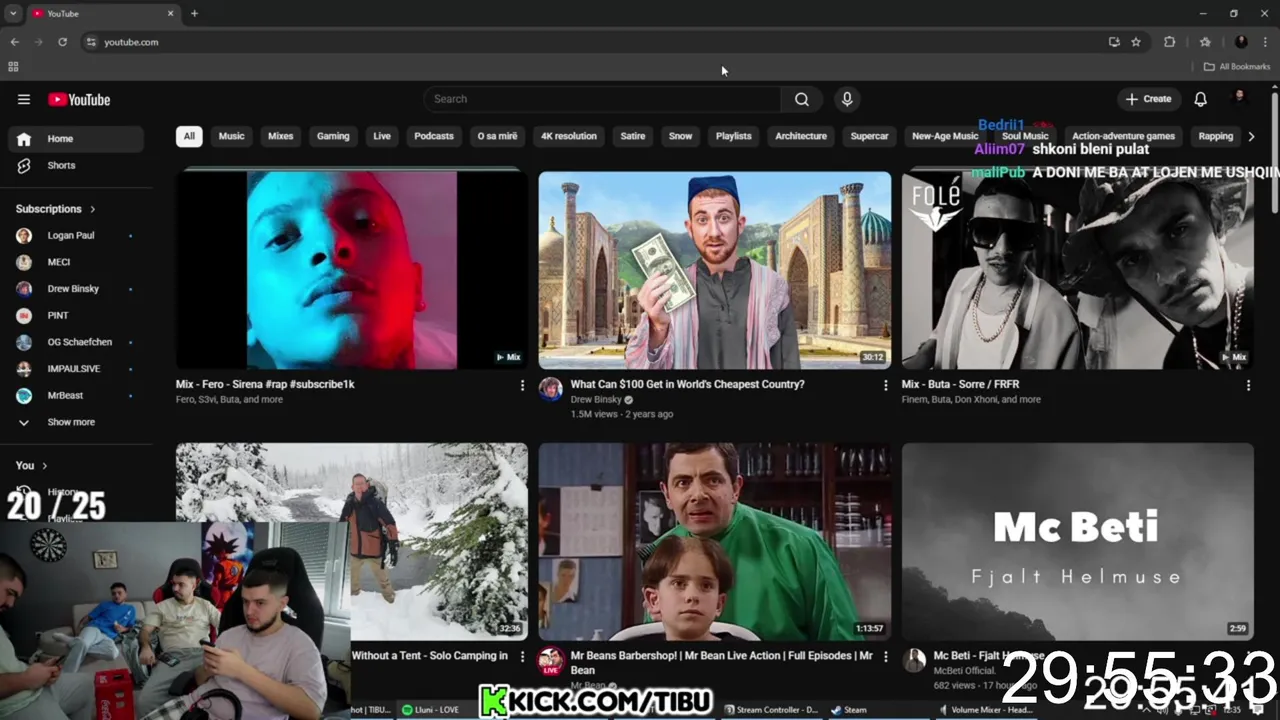Open Volume Mixer from the taskbar
1280x720 pixels.
[x=988, y=710]
